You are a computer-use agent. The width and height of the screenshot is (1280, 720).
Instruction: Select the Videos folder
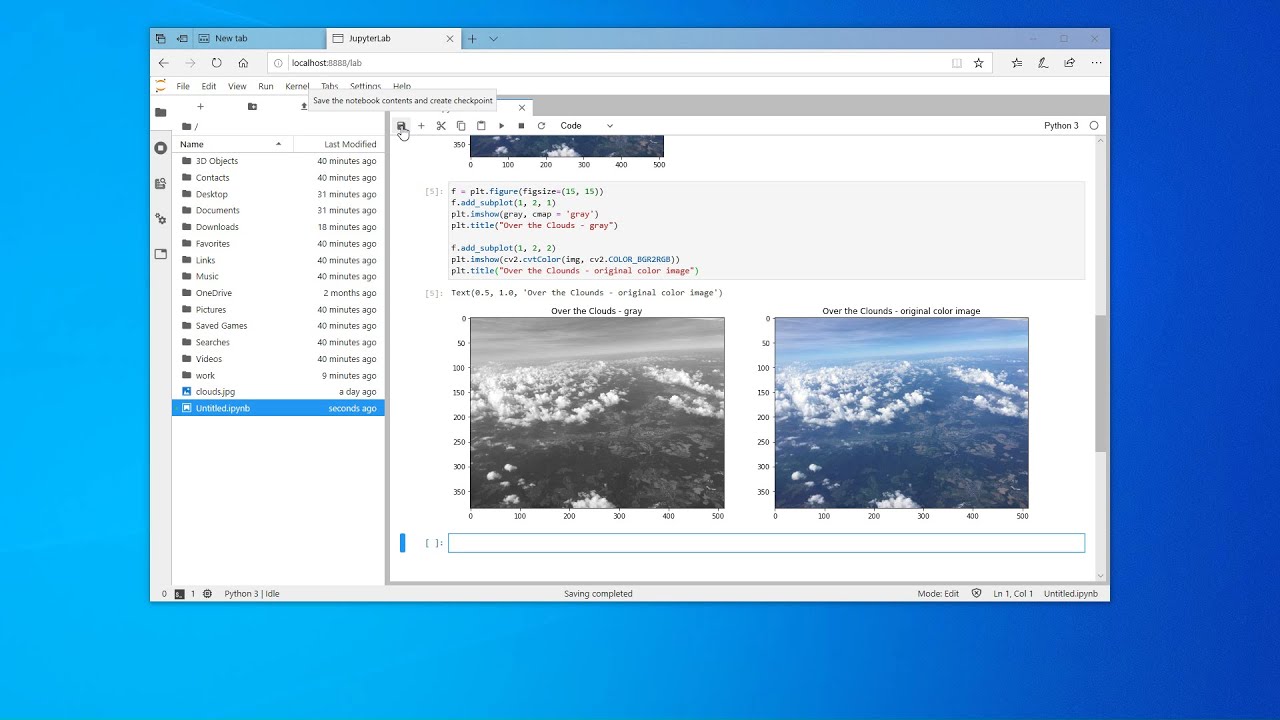tap(278, 359)
